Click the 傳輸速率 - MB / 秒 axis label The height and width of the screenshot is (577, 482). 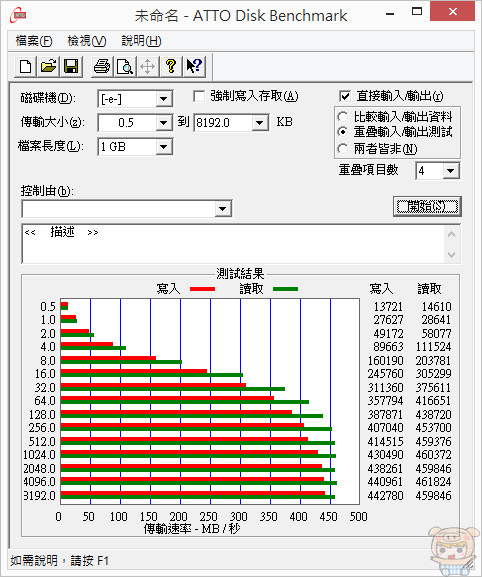[192, 529]
